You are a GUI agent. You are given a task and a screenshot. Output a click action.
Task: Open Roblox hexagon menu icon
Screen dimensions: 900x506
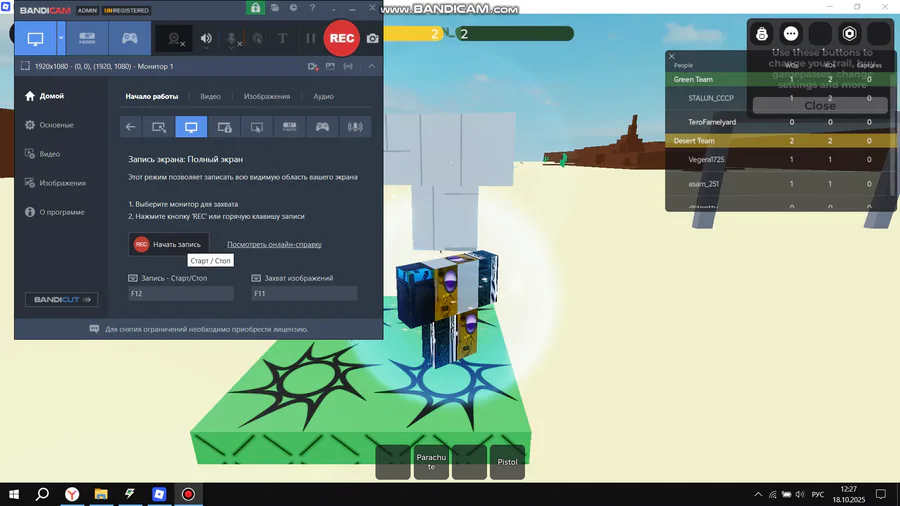(849, 34)
